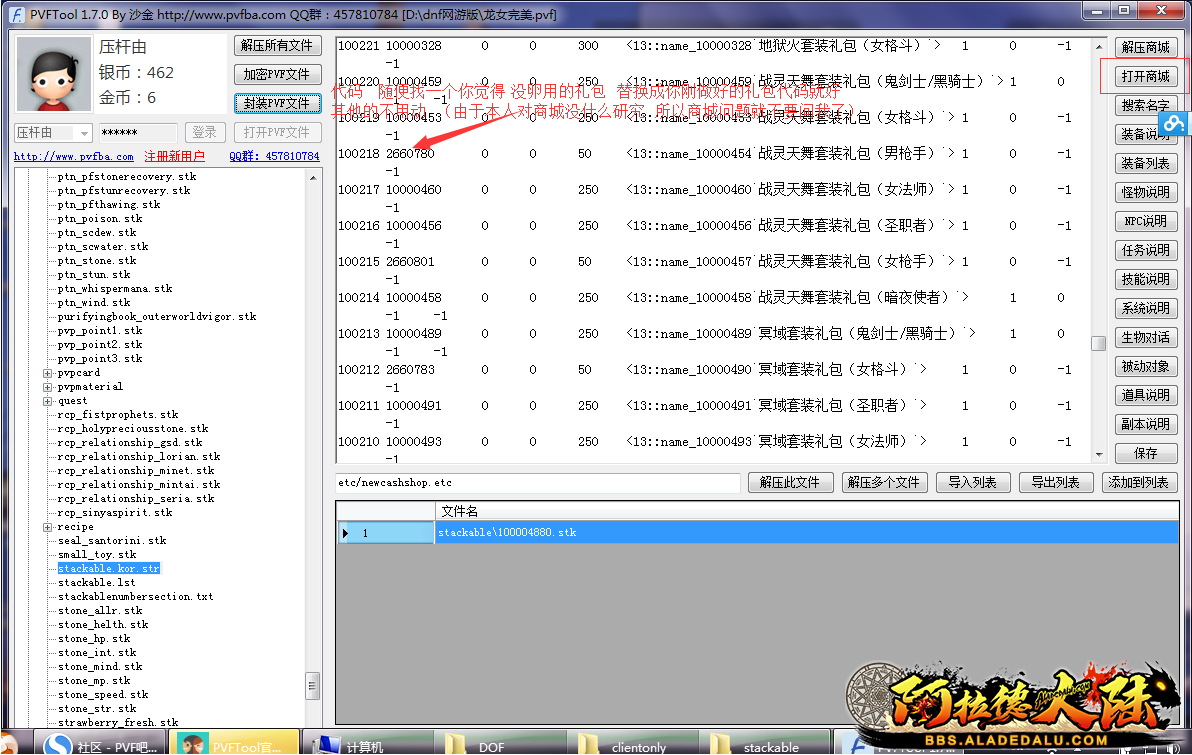The width and height of the screenshot is (1192, 755).
Task: Expand the recipe tree folder
Action: click(x=47, y=527)
